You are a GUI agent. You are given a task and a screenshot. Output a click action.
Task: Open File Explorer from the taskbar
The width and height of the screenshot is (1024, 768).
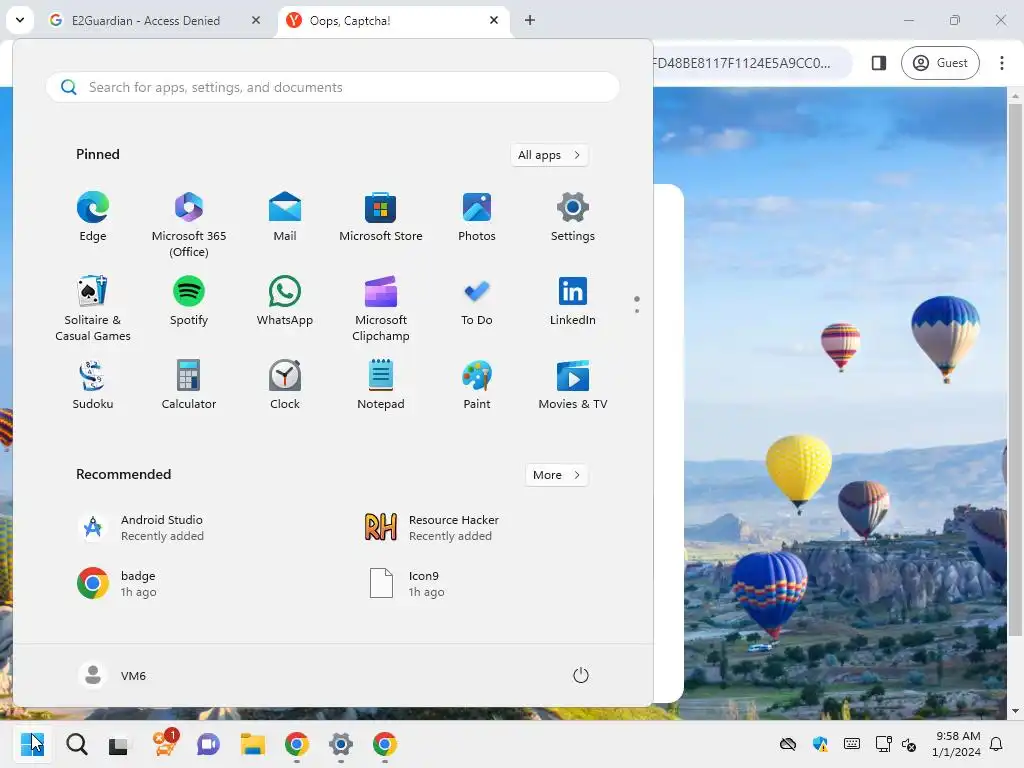click(x=252, y=744)
